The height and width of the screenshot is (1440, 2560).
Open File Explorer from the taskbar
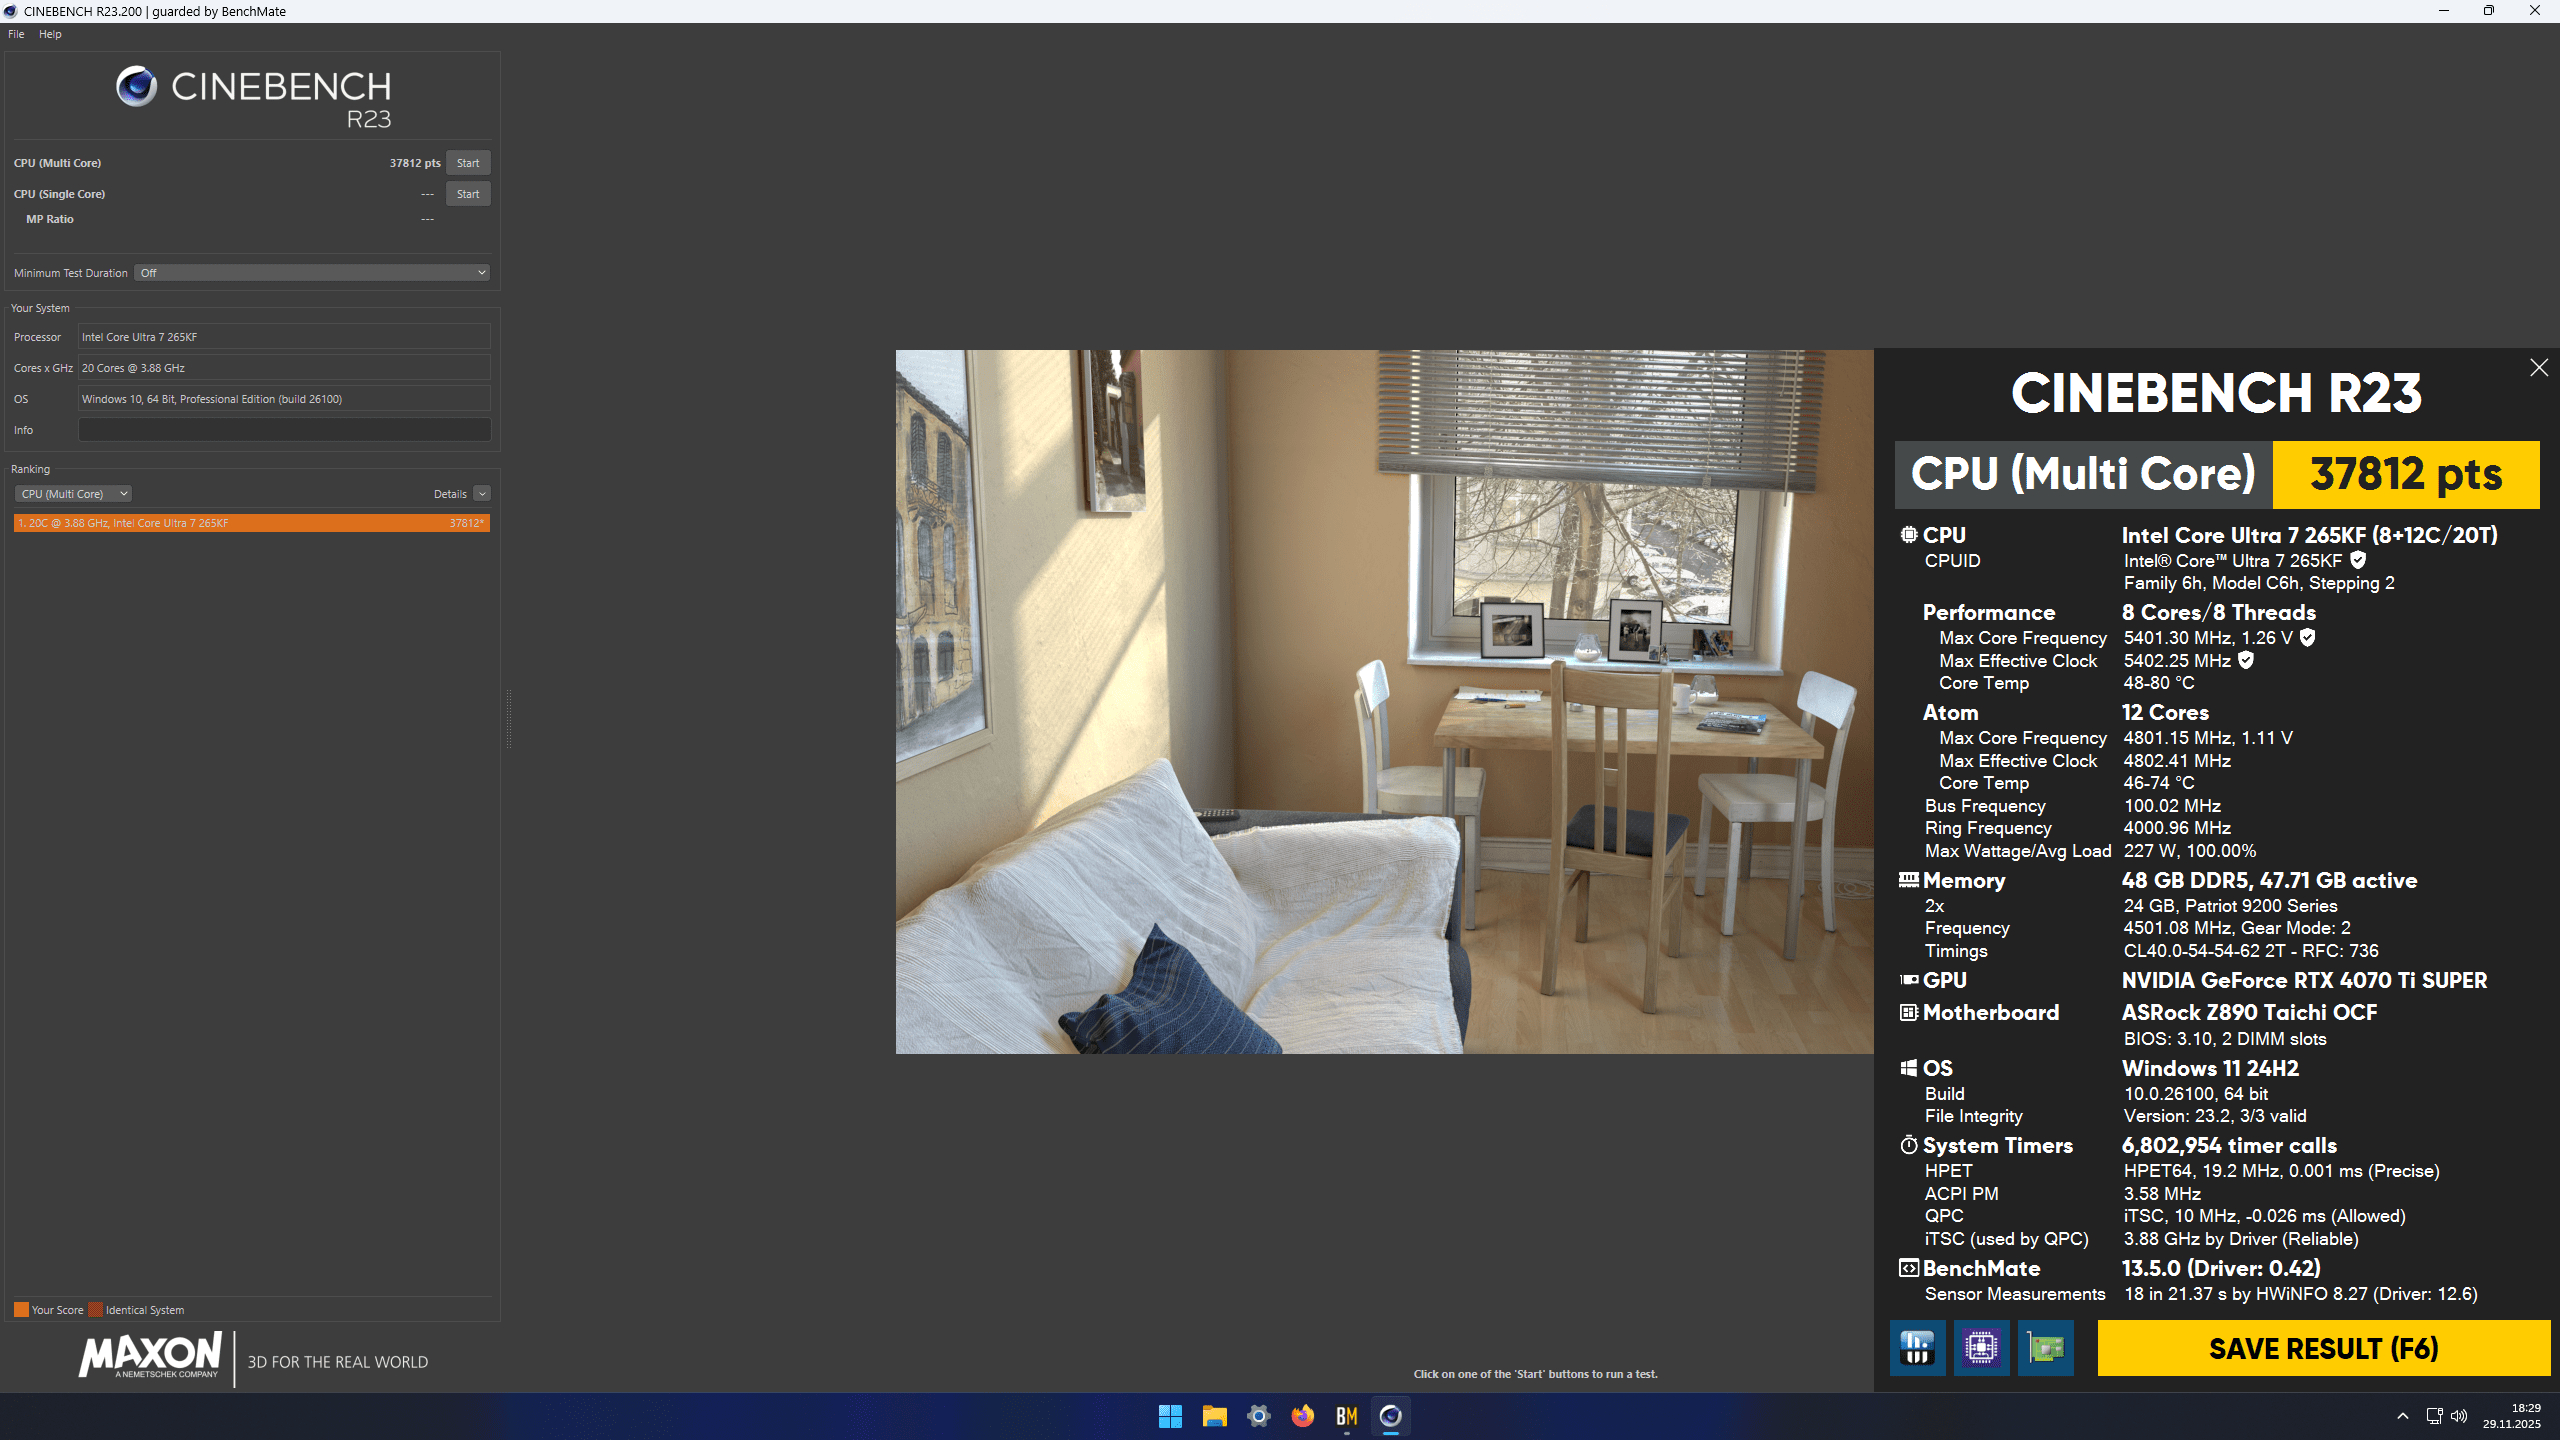[1214, 1416]
